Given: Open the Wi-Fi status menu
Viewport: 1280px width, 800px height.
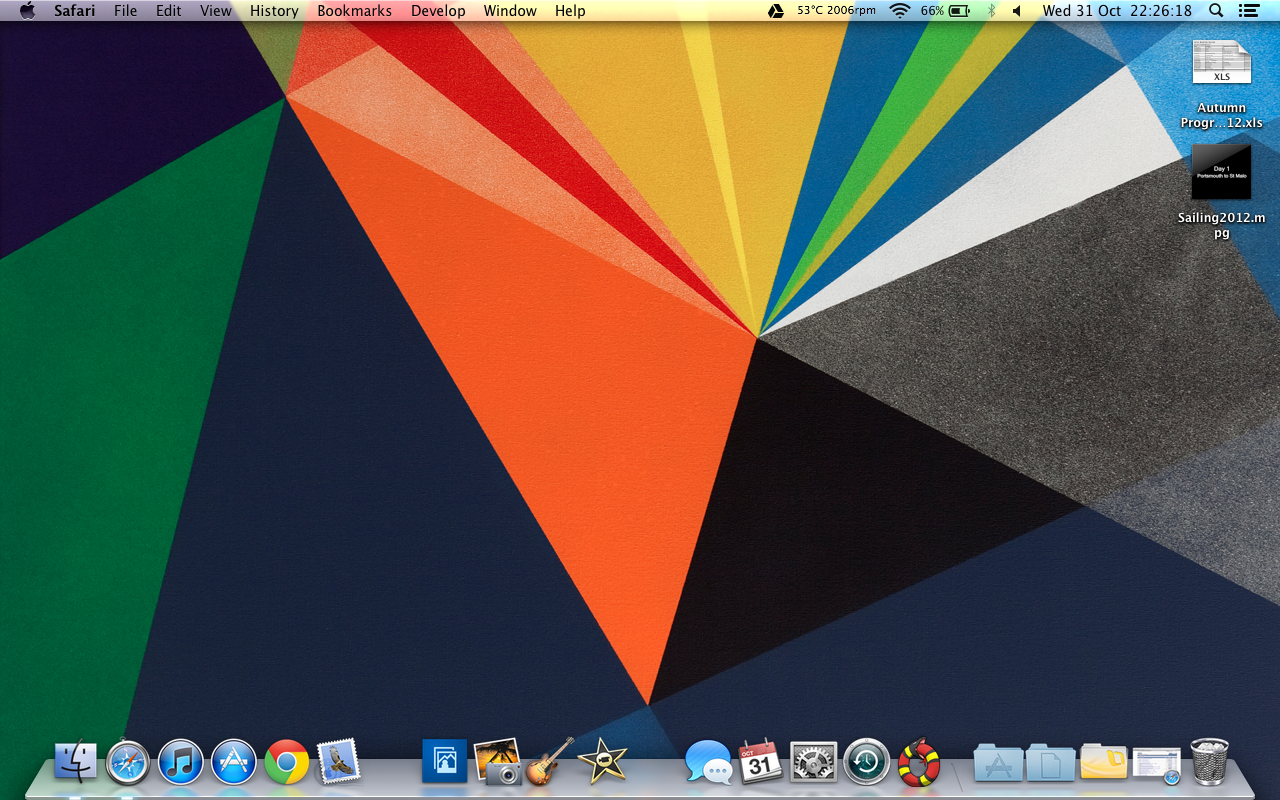Looking at the screenshot, I should [900, 11].
